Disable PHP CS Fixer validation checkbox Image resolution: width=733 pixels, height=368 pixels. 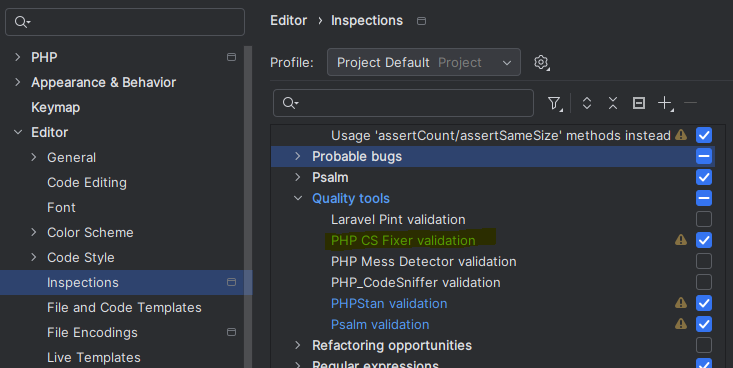[704, 240]
